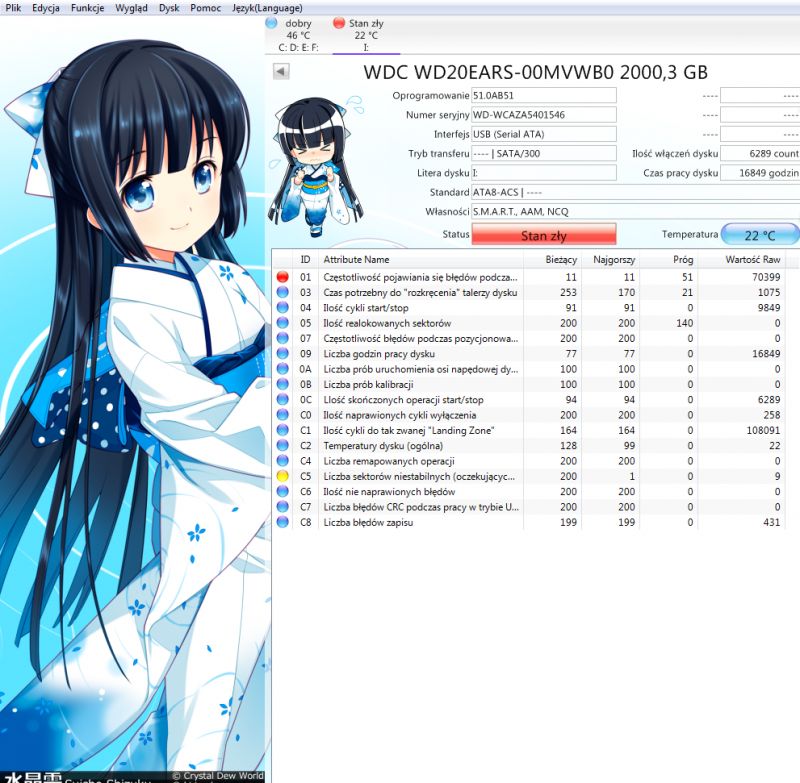Select row 'Temperatury dysku (ogólna)'
Screen dimensions: 800x783
pyautogui.click(x=528, y=445)
